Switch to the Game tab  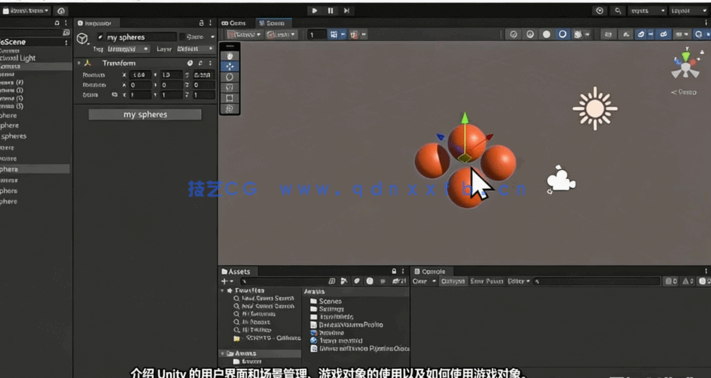[234, 23]
